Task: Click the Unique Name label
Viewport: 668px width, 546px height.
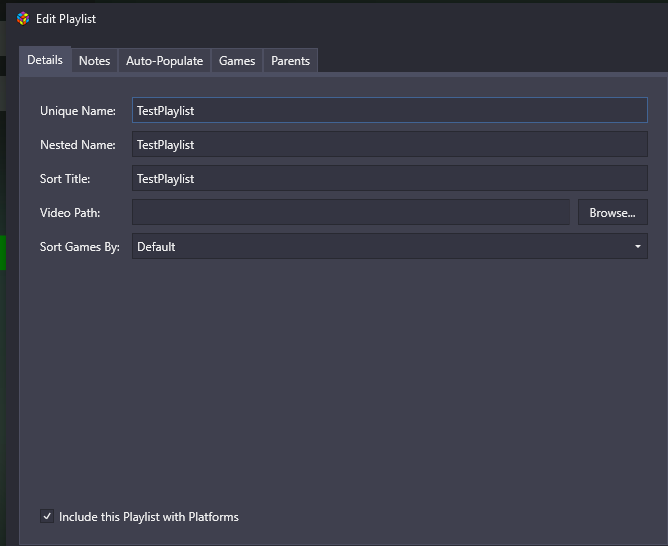Action: click(78, 111)
